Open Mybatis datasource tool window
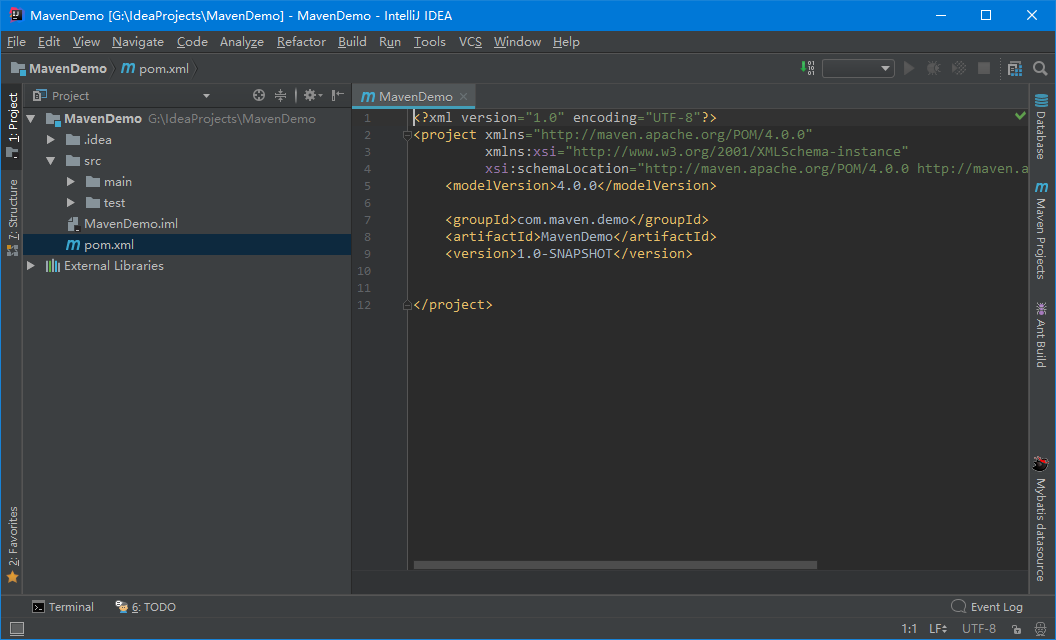 (1041, 519)
